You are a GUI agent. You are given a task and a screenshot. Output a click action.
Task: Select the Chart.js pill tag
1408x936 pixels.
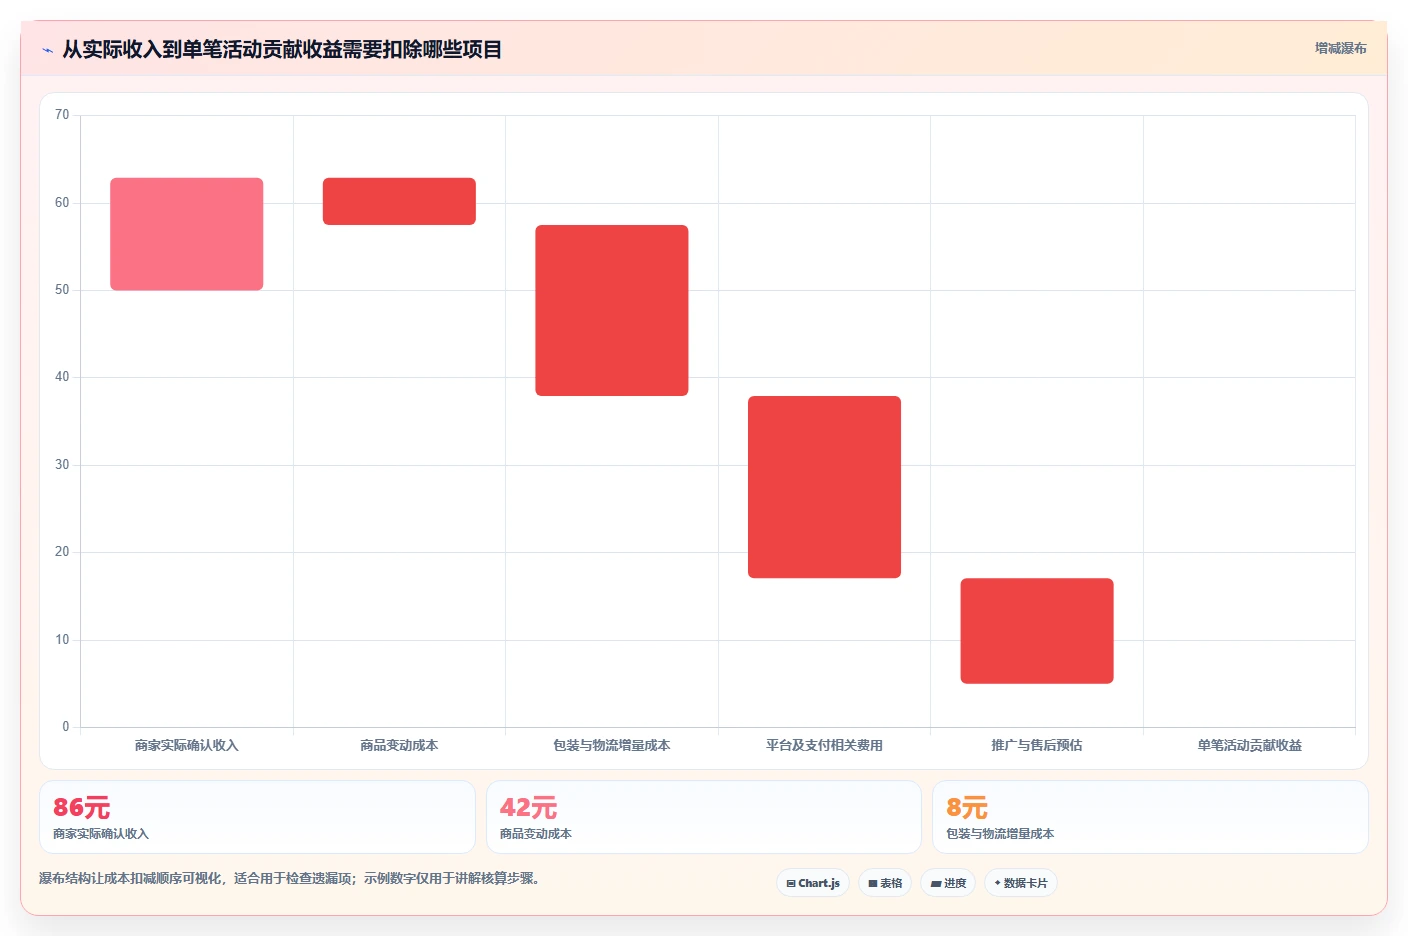(x=813, y=883)
